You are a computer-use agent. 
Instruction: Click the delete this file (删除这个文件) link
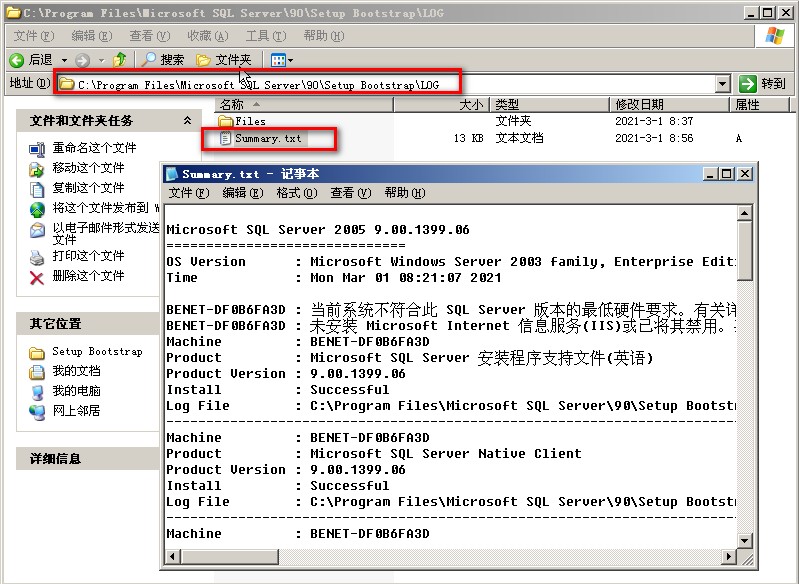88,276
